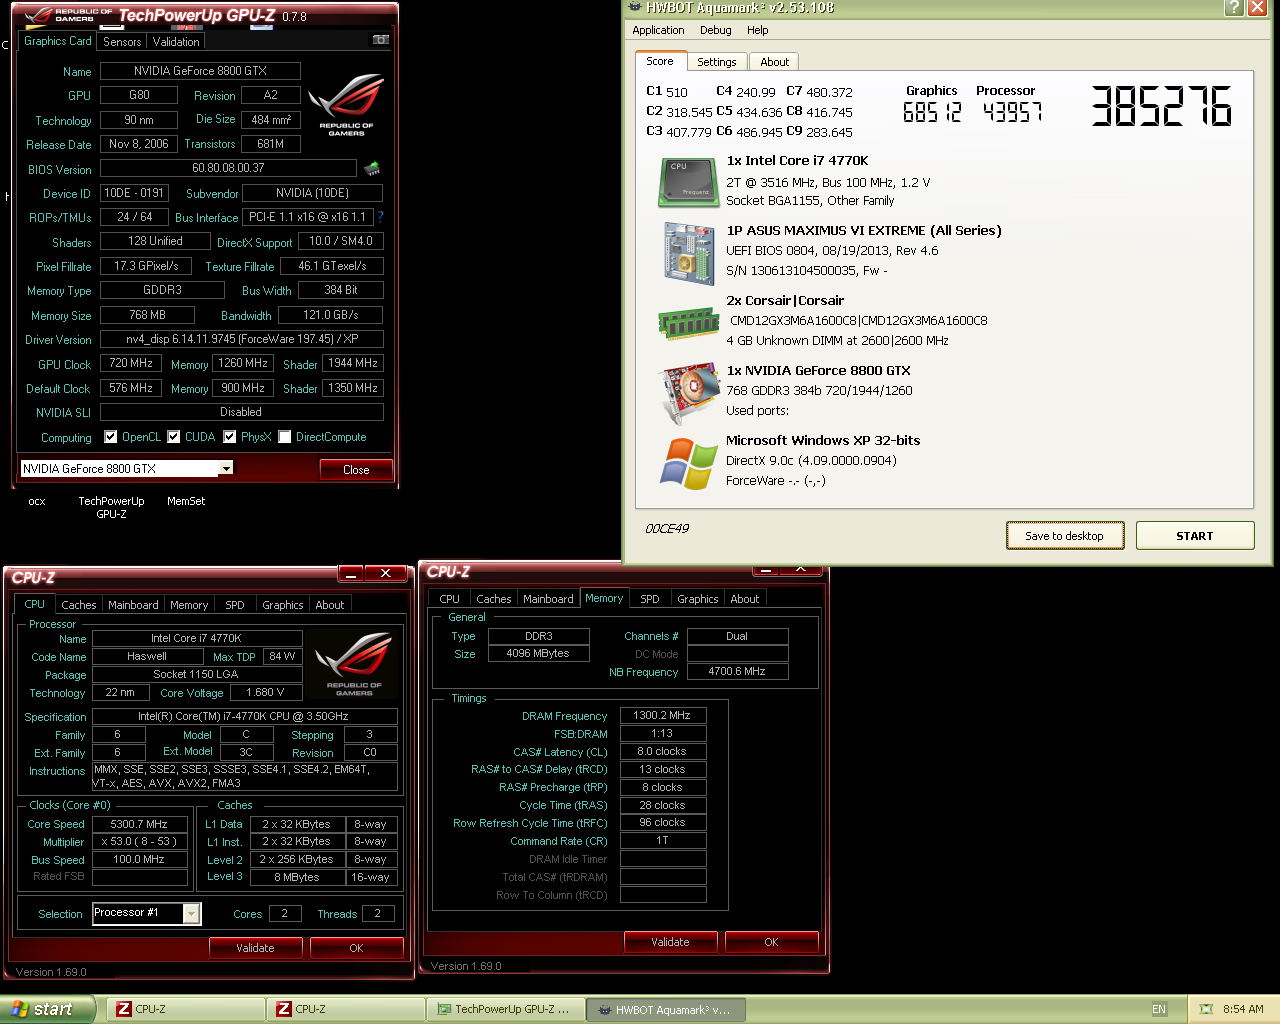Image resolution: width=1280 pixels, height=1024 pixels.
Task: Click the Bus Interface question mark icon
Action: click(x=380, y=216)
